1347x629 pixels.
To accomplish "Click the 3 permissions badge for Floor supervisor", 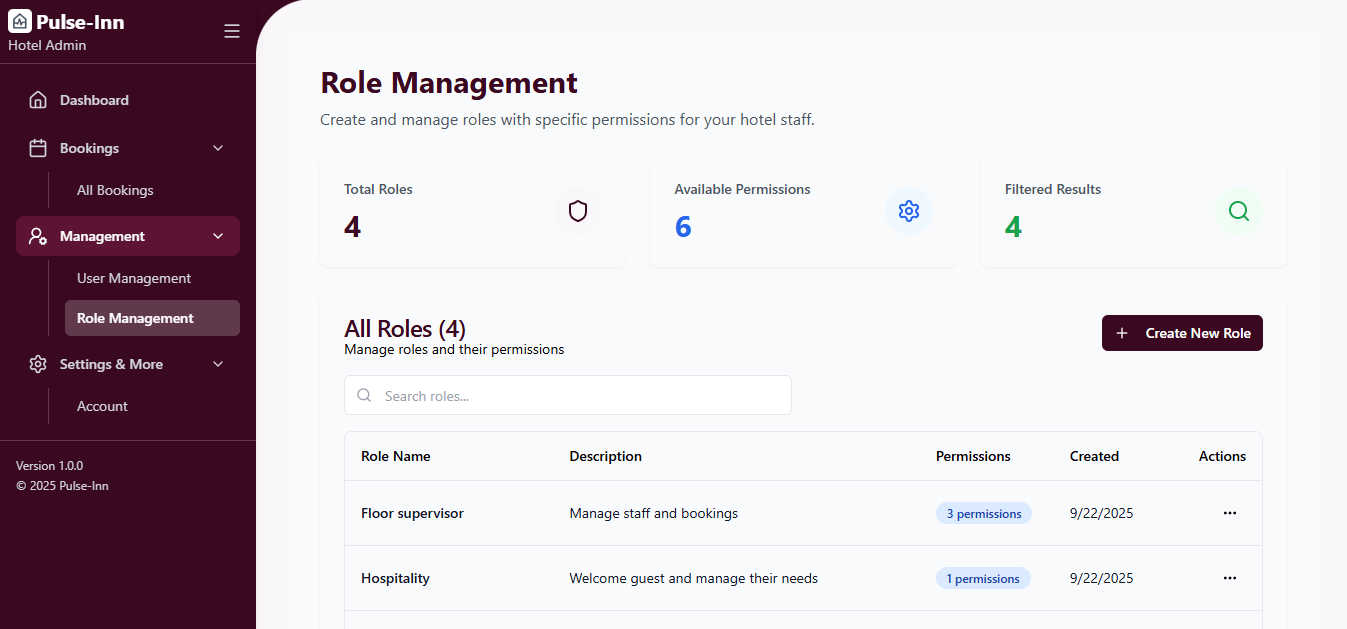I will coord(983,512).
